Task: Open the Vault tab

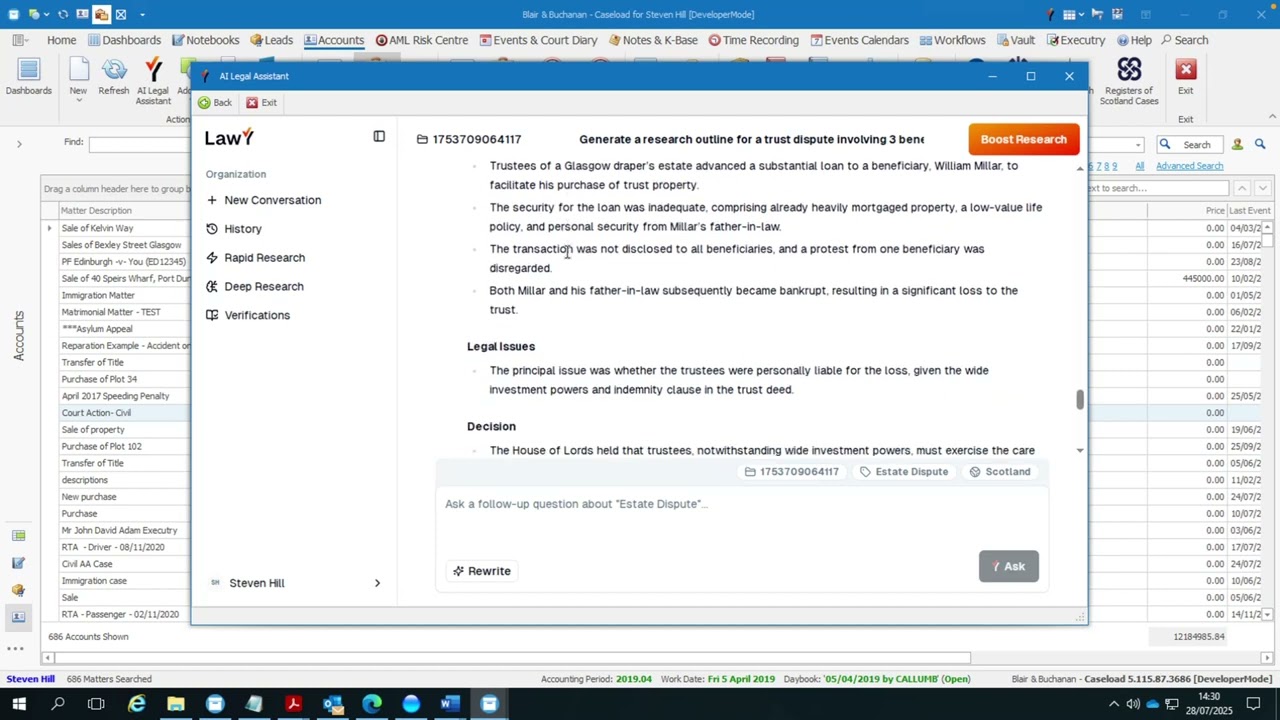Action: (x=1014, y=40)
